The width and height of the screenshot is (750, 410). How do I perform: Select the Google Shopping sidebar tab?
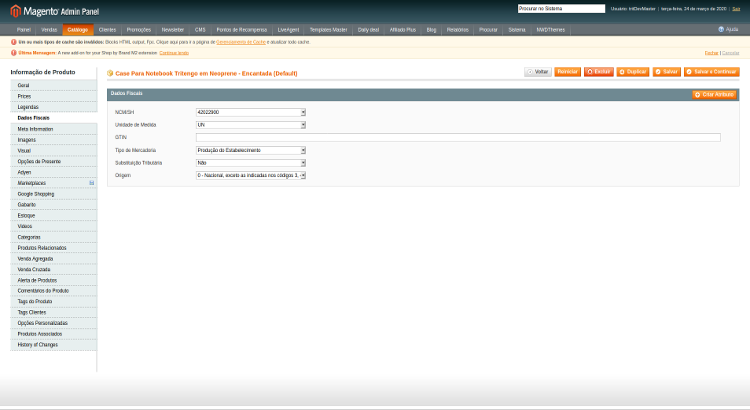click(54, 194)
